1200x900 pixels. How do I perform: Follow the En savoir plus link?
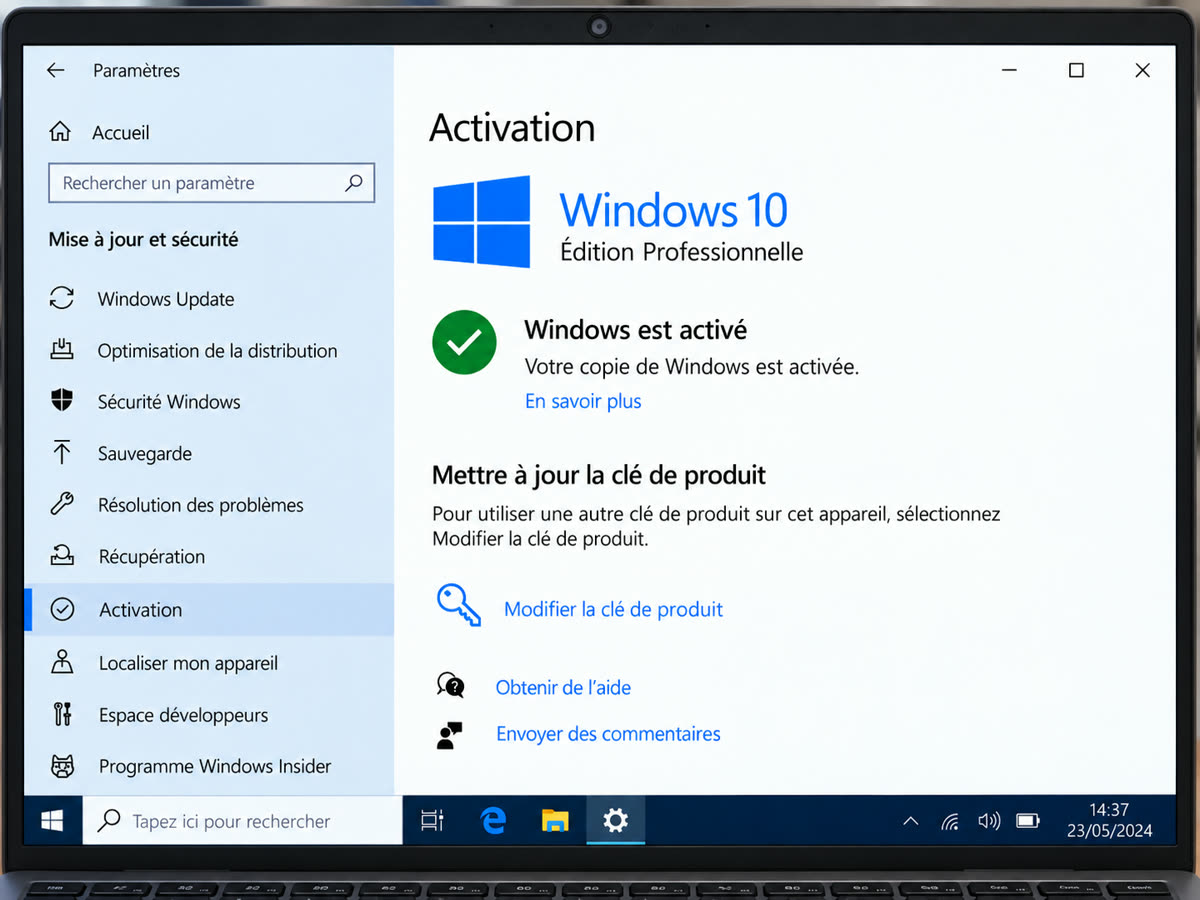(583, 401)
